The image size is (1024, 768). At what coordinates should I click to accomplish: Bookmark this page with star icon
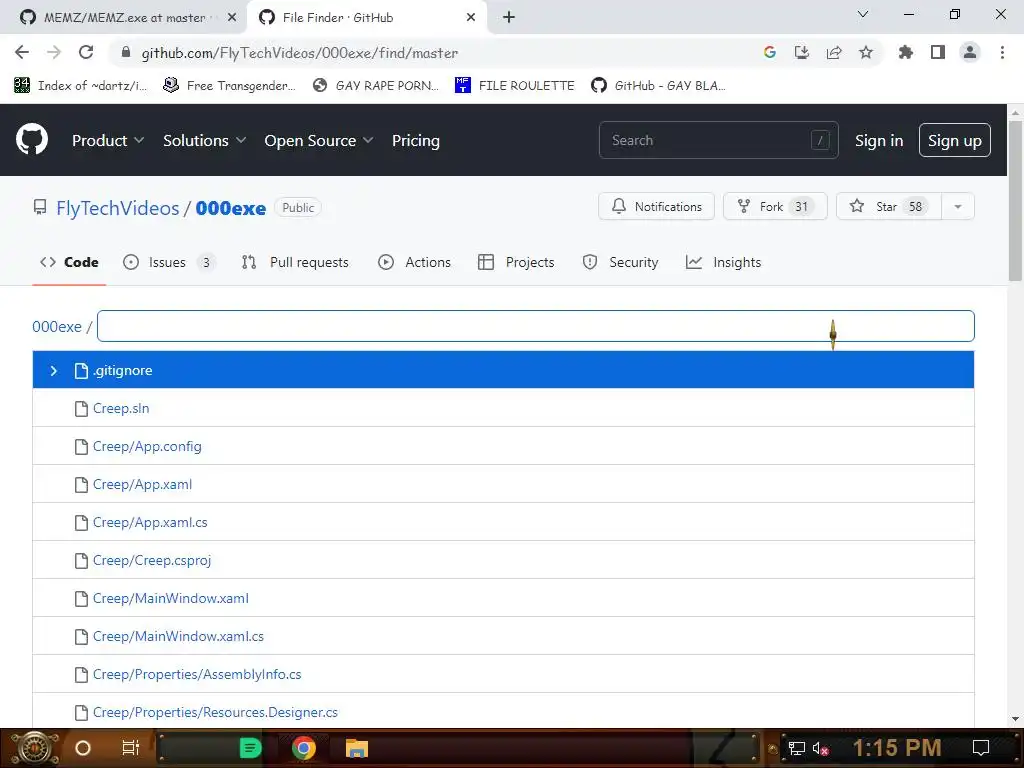(x=865, y=52)
